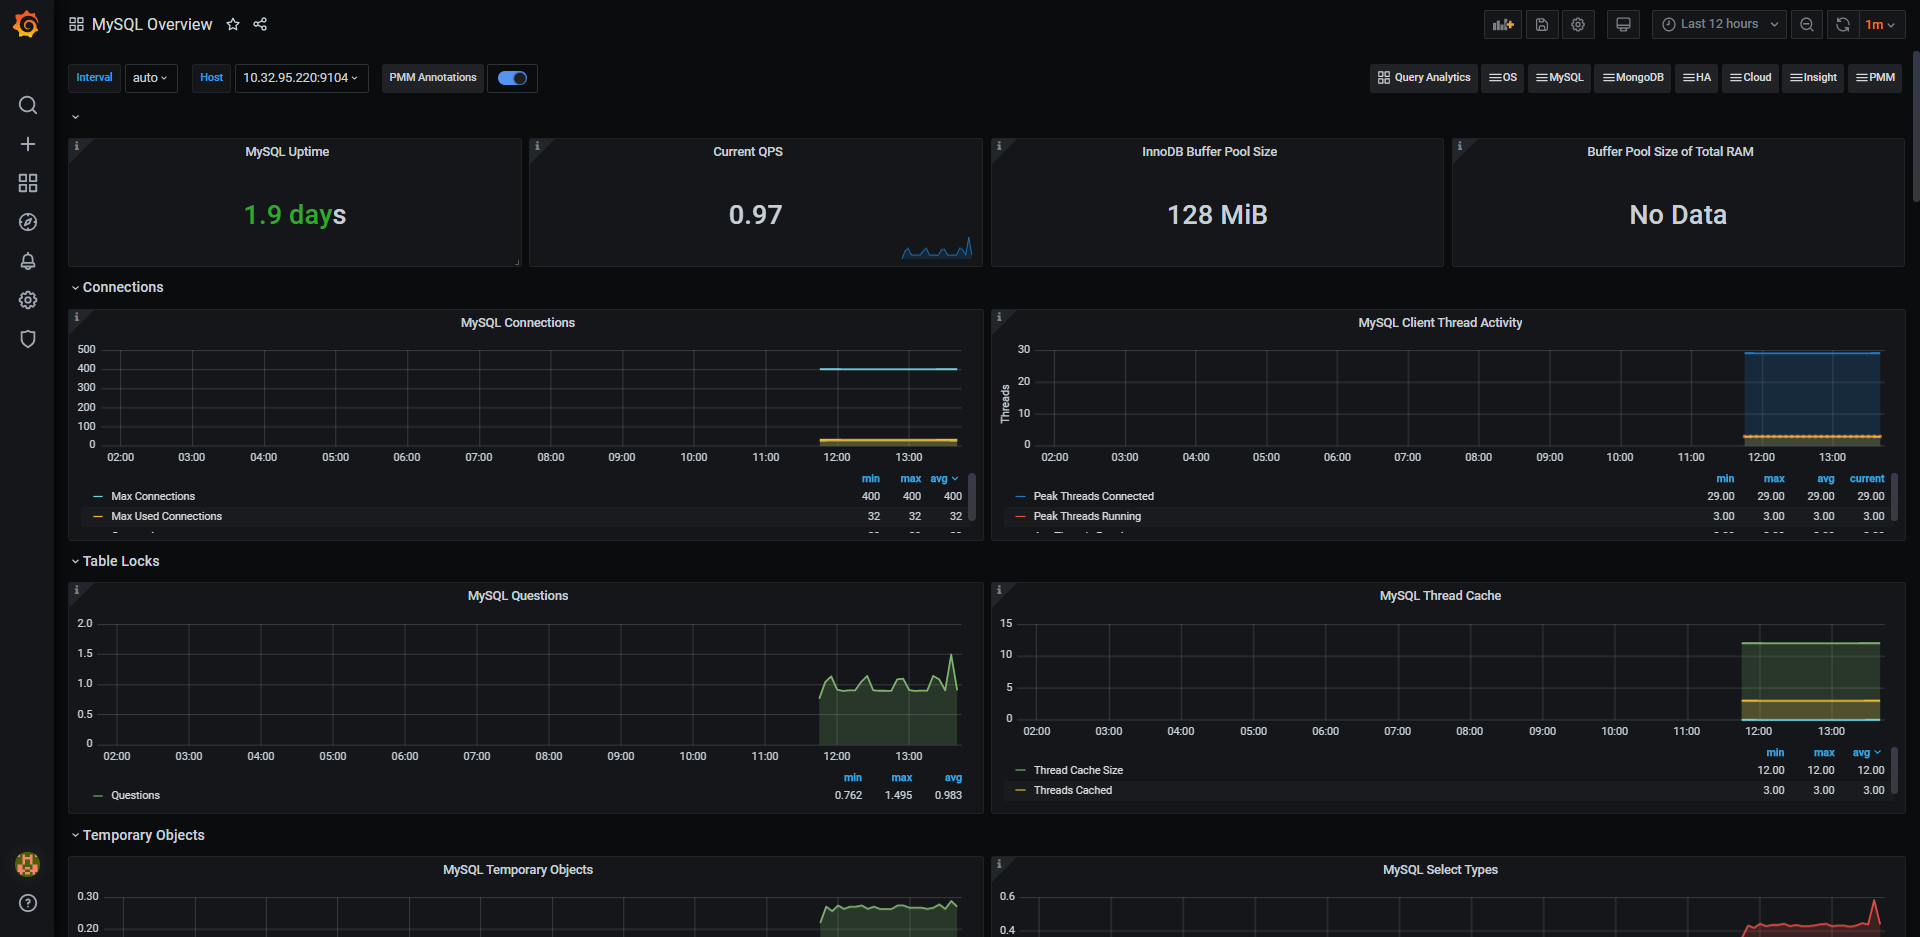Expand the collapsed top row chevron

[75, 117]
